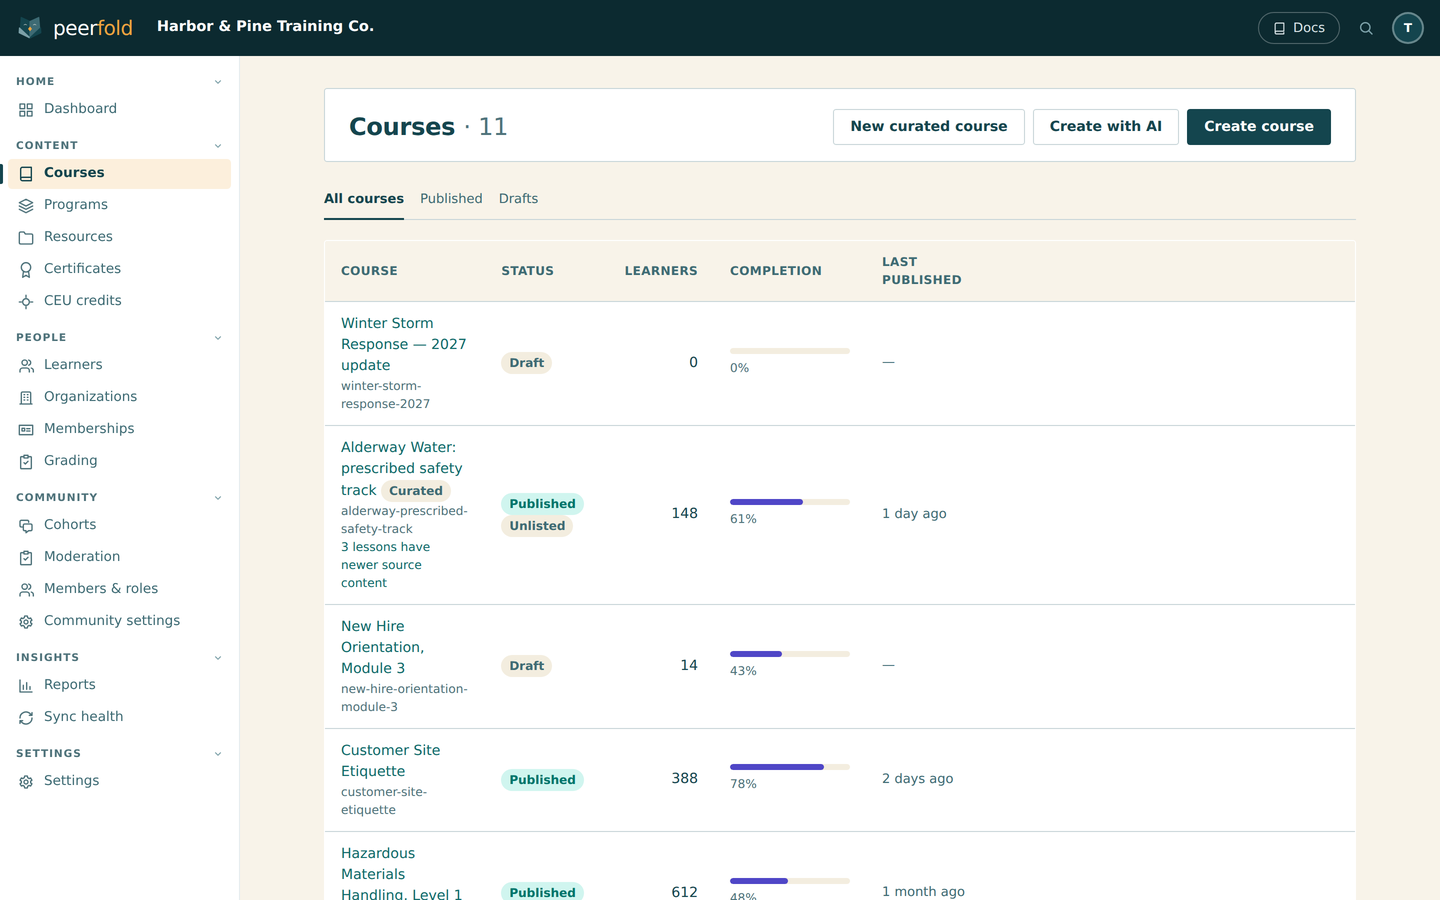Viewport: 1440px width, 900px height.
Task: Collapse the Settings sidebar section
Action: pos(218,754)
